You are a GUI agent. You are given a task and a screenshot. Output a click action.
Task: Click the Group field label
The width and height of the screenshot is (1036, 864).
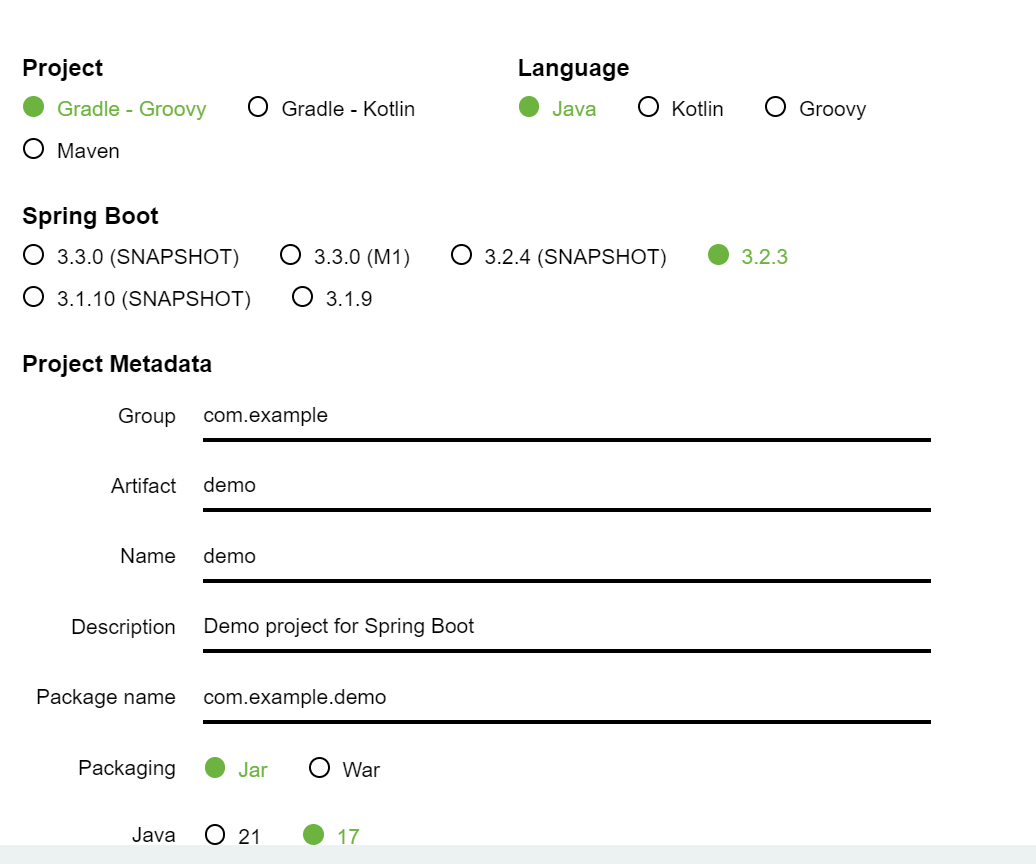pos(147,416)
